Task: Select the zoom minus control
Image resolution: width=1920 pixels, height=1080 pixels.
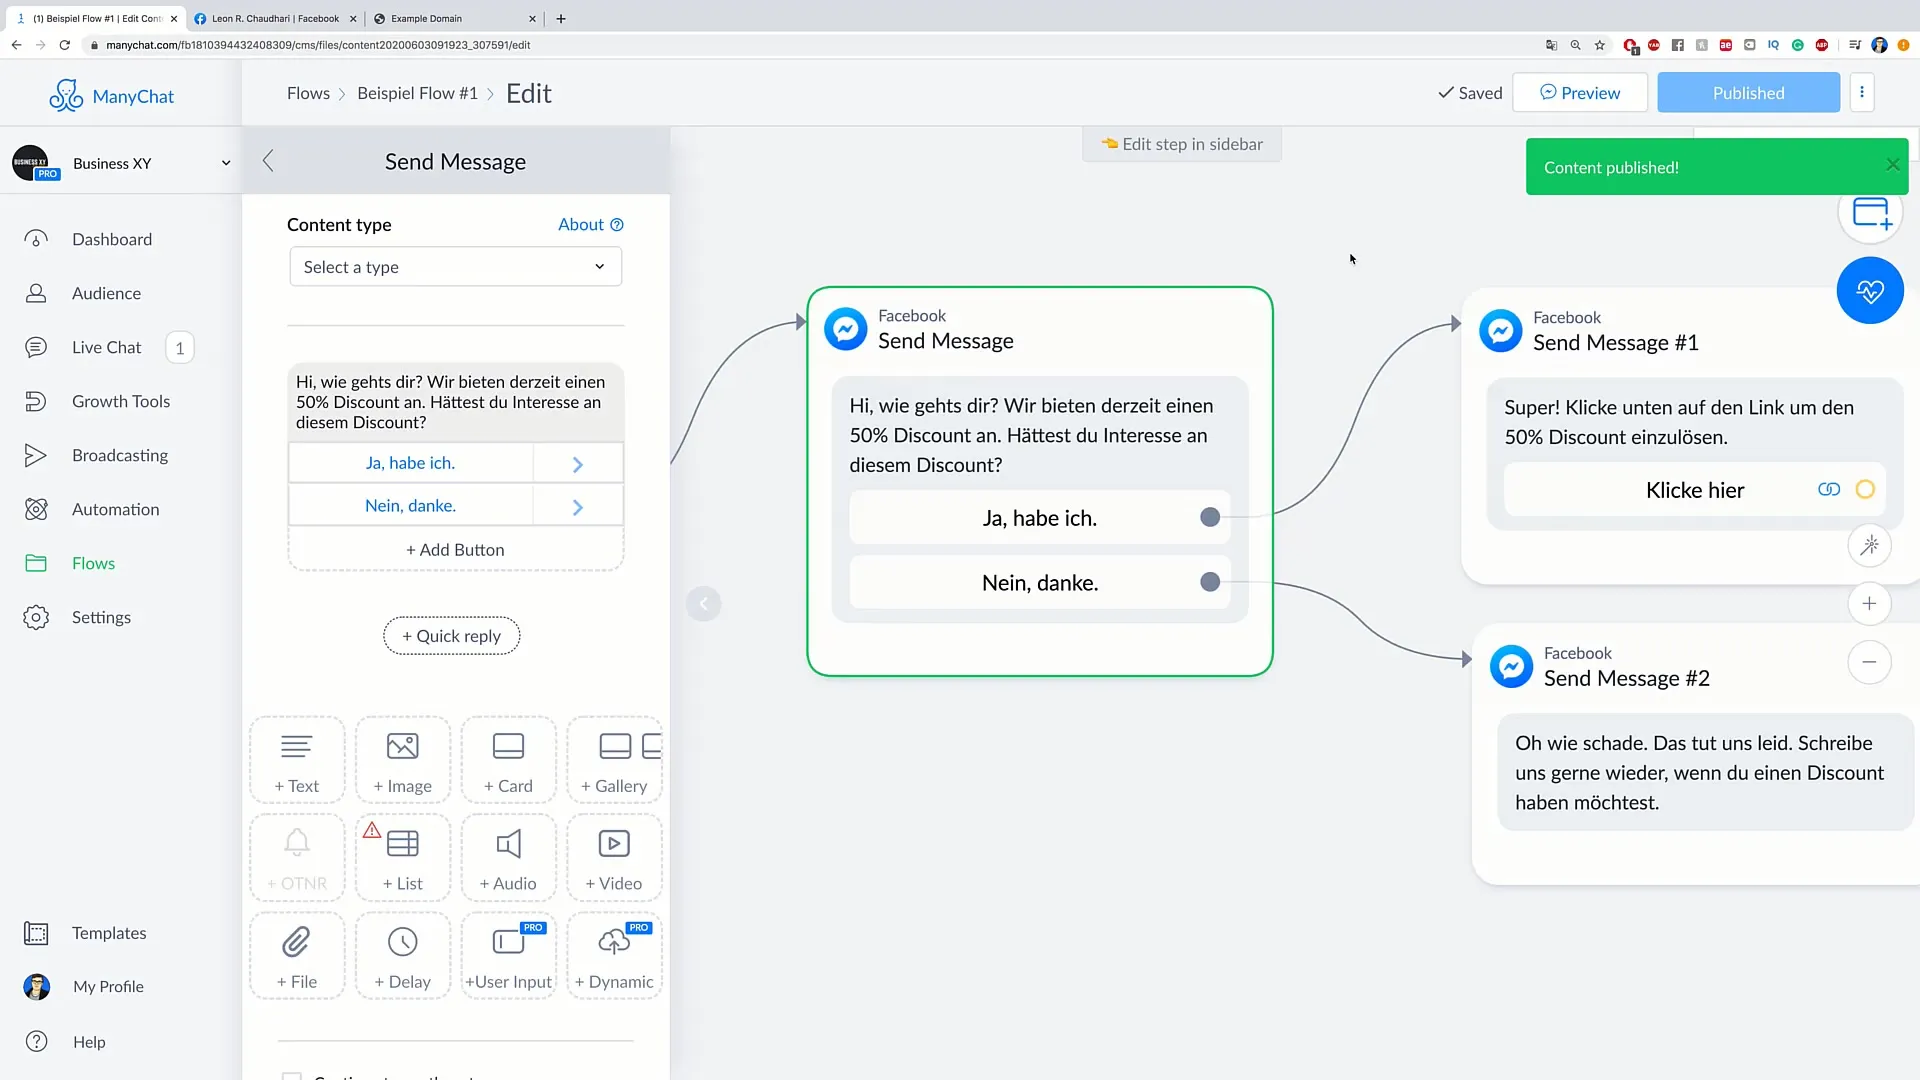Action: (1869, 661)
